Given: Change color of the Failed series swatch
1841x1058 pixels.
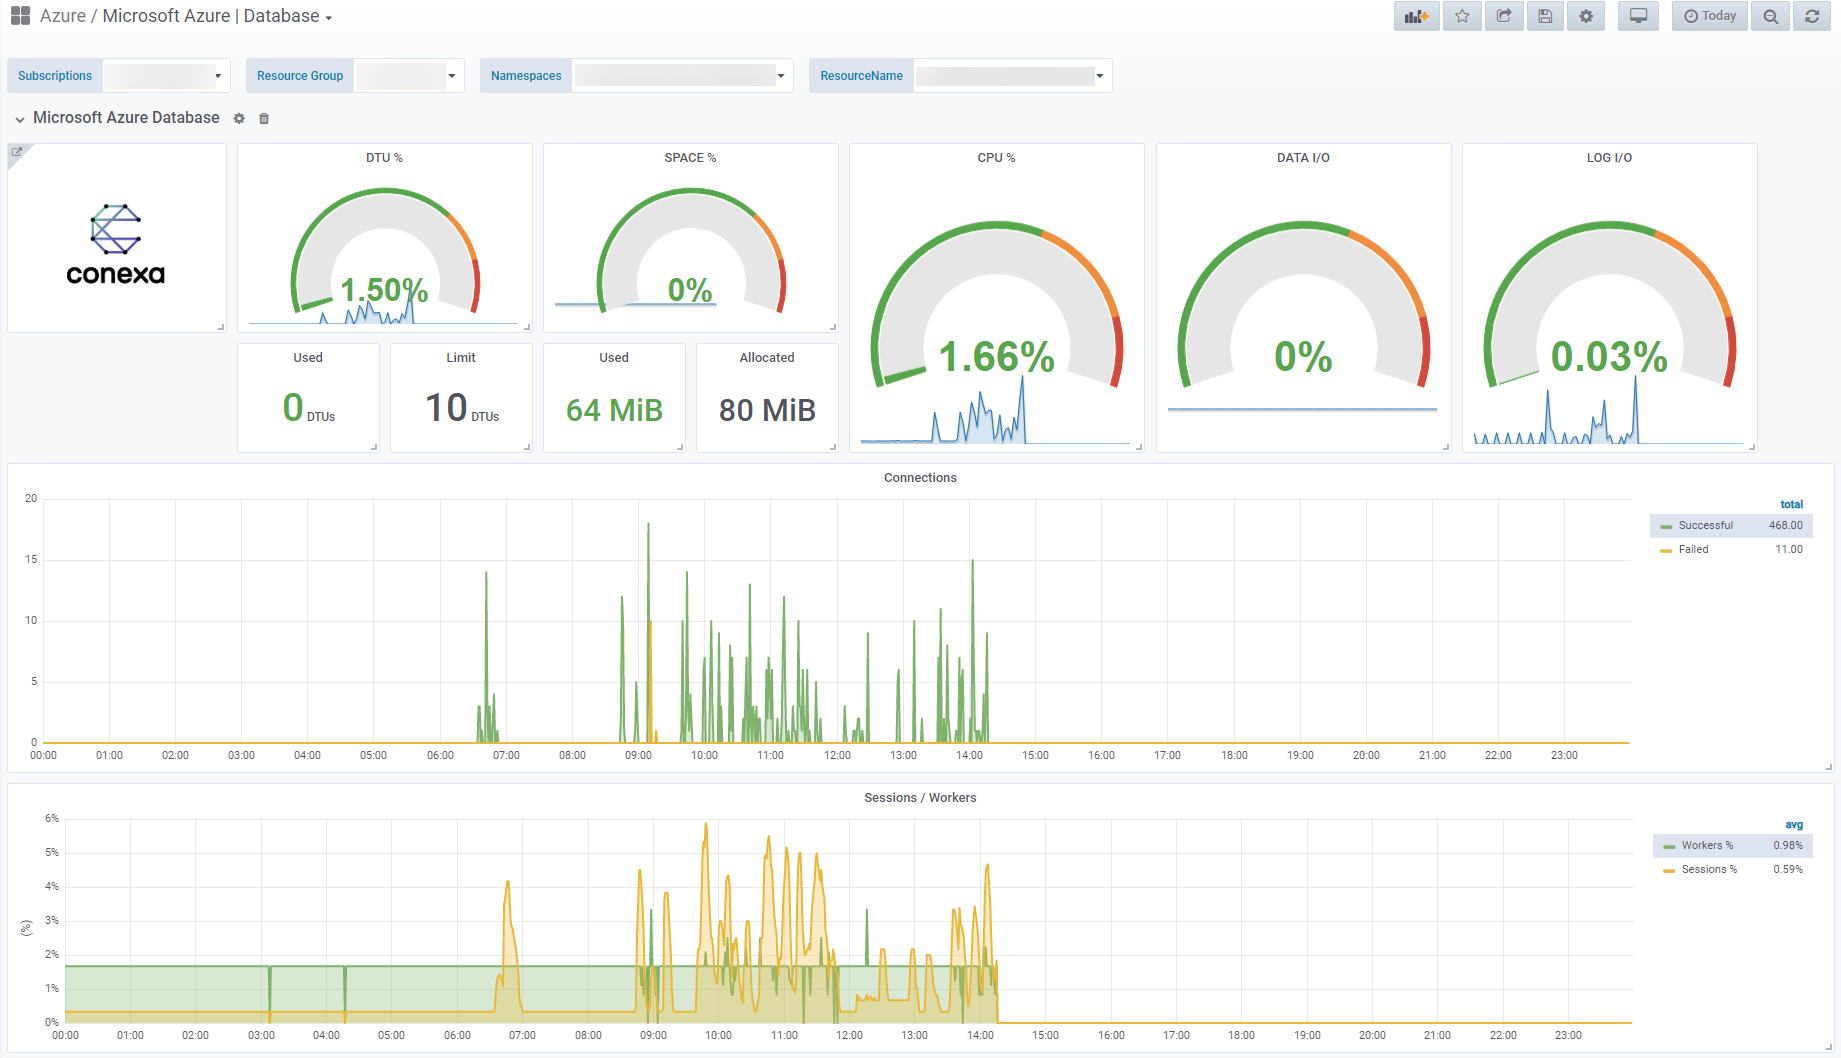Looking at the screenshot, I should click(x=1666, y=550).
